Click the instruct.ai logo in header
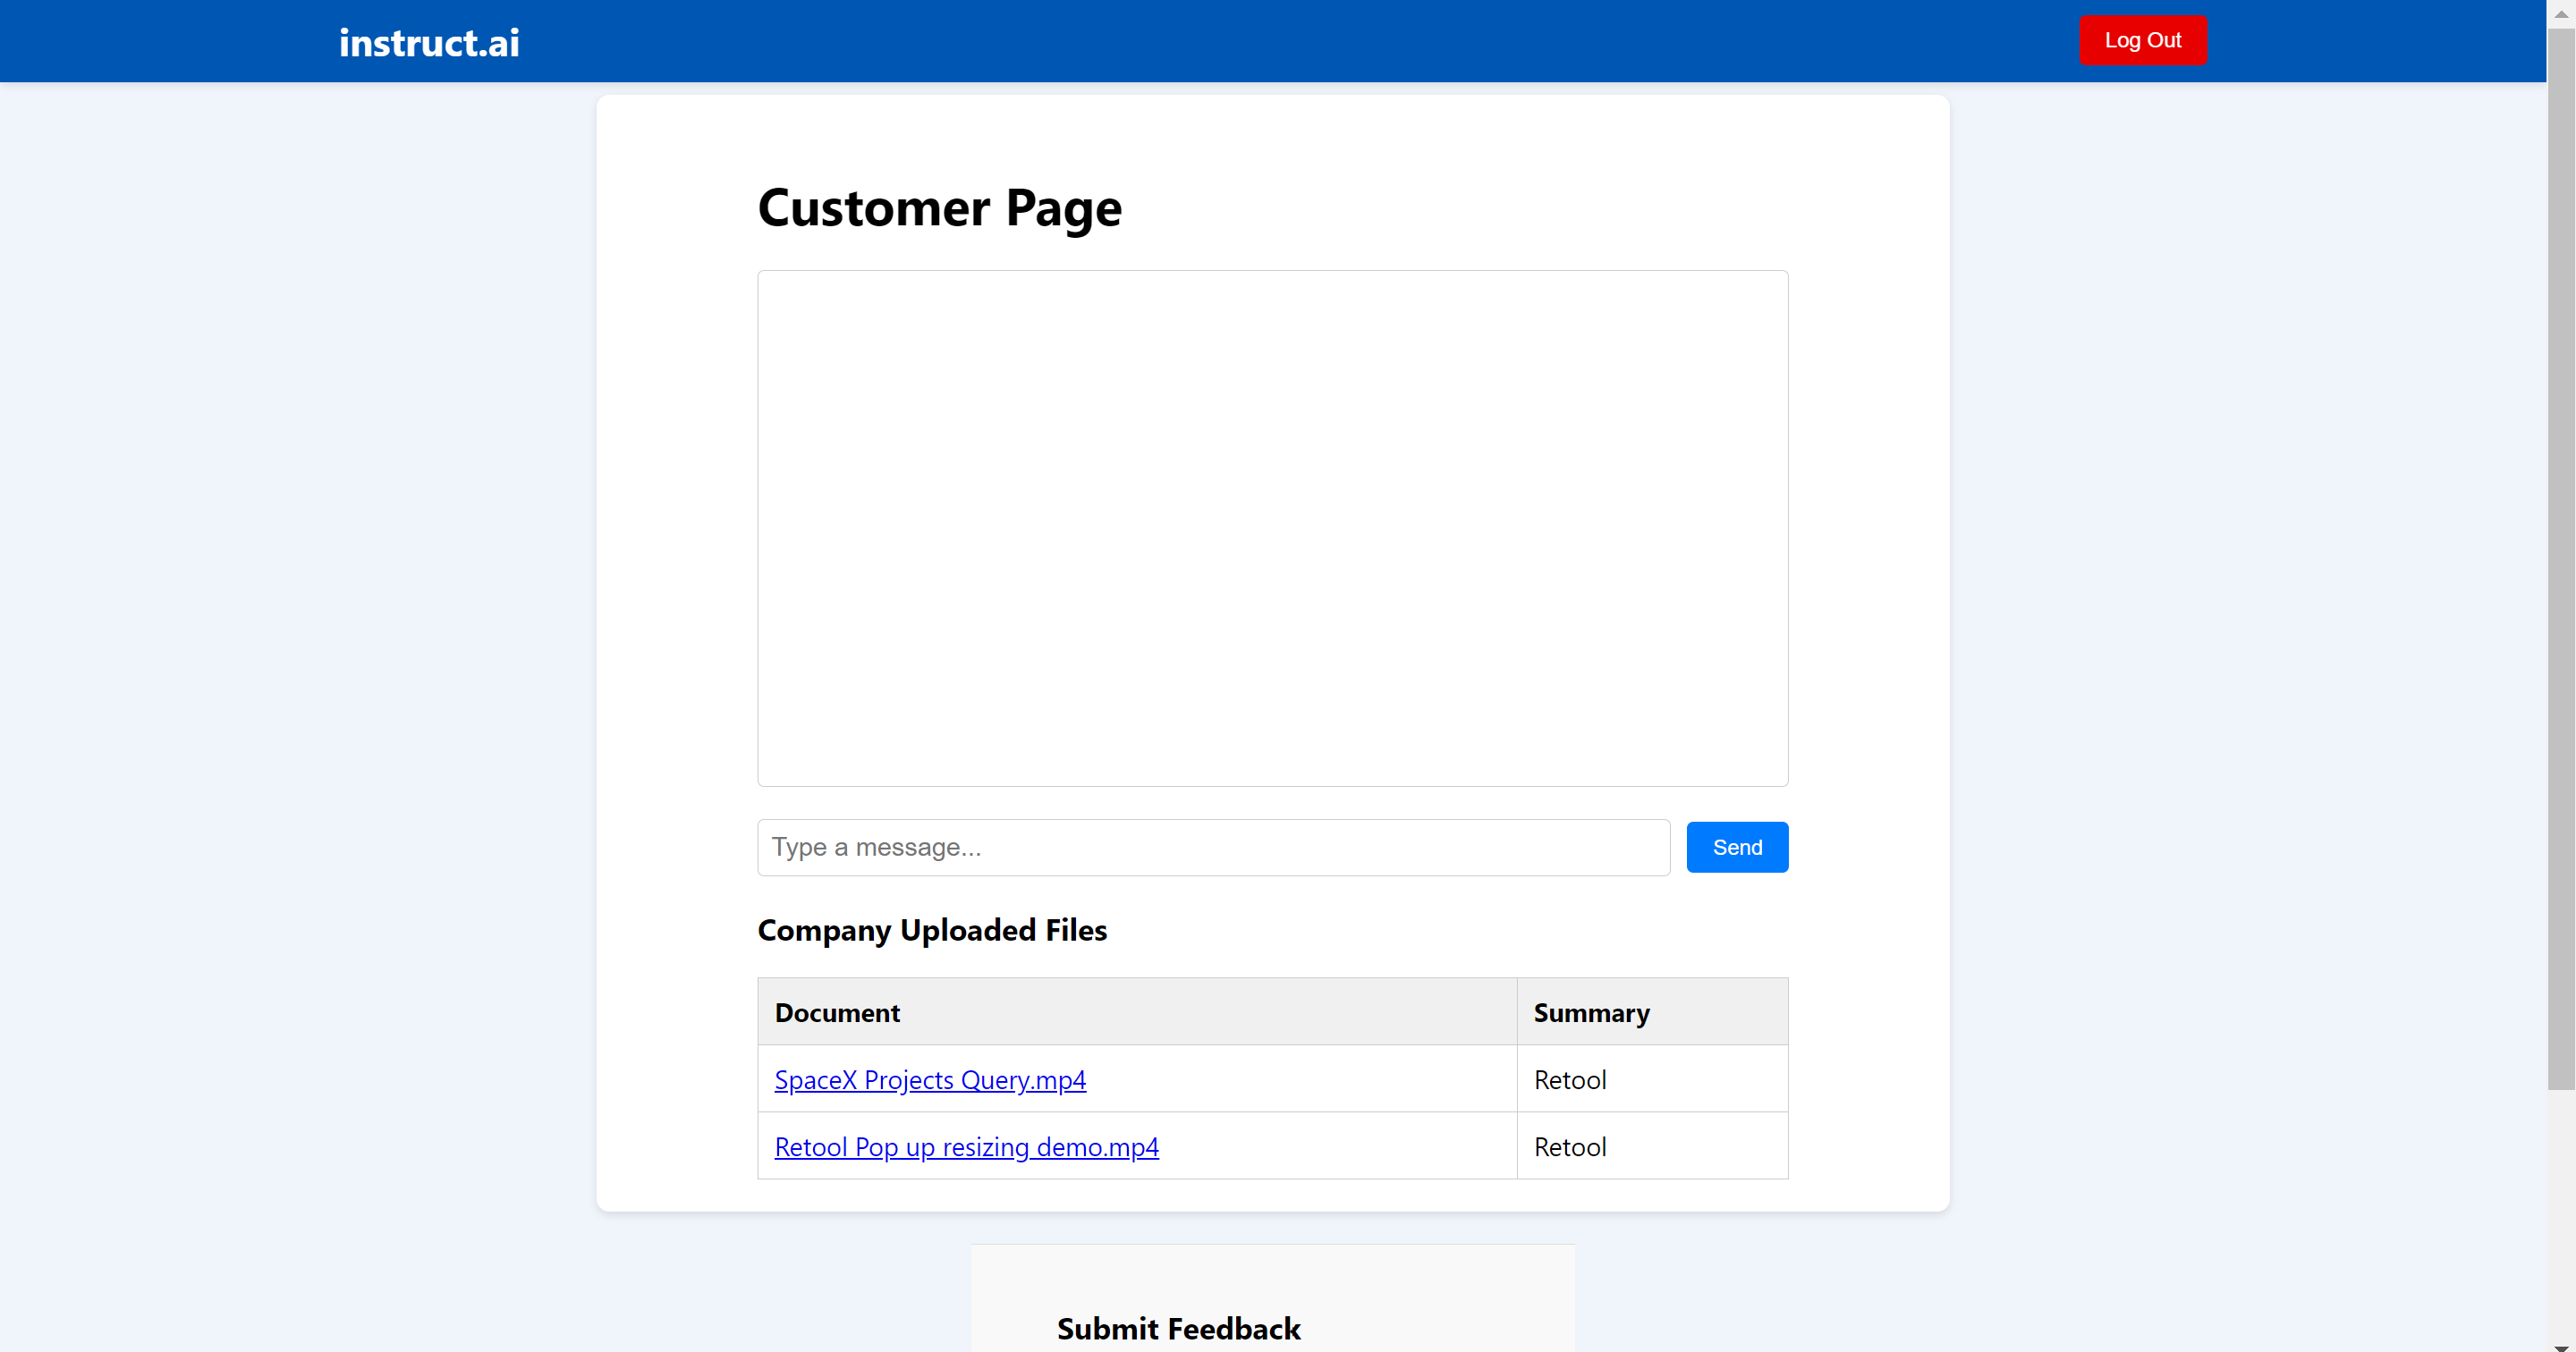The width and height of the screenshot is (2576, 1352). [x=429, y=42]
